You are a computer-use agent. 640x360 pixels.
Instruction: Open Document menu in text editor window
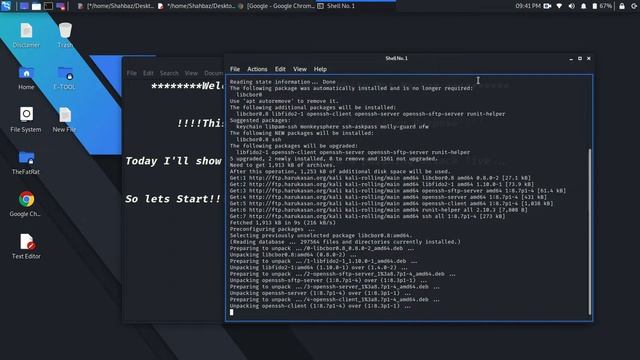click(x=213, y=73)
